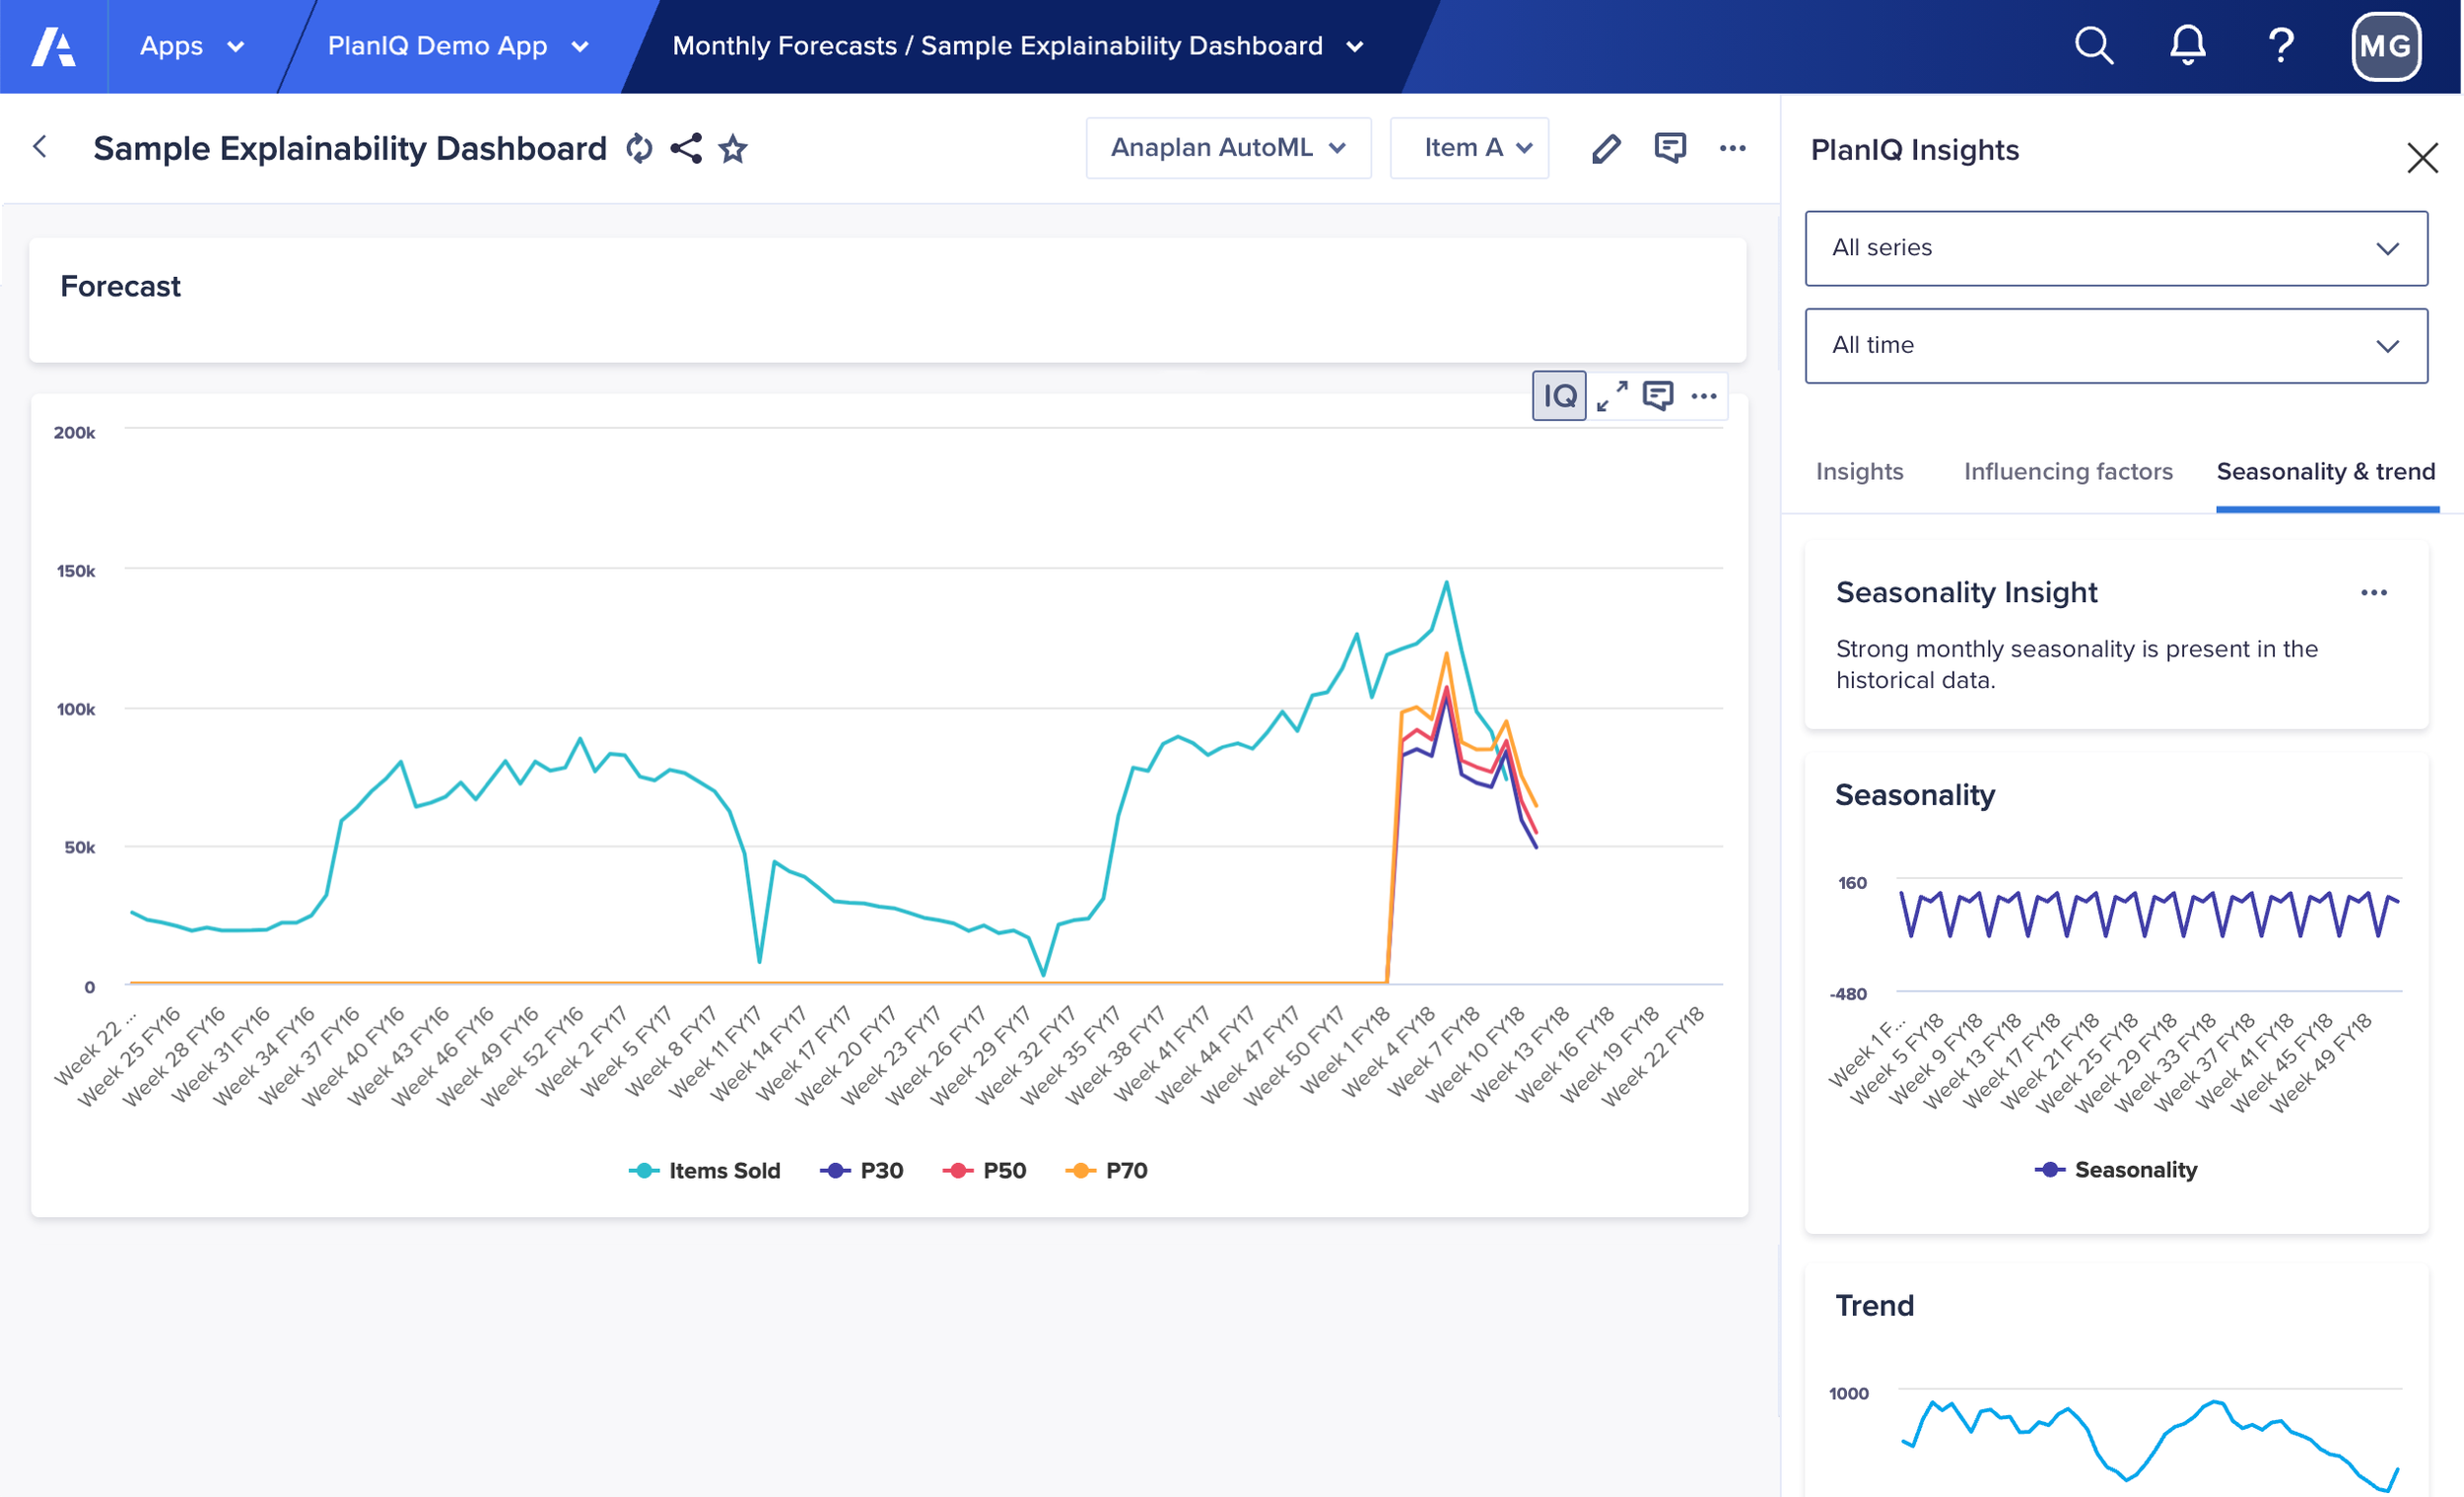Open the search magnifier icon
Viewport: 2464px width, 1497px height.
[x=2093, y=46]
